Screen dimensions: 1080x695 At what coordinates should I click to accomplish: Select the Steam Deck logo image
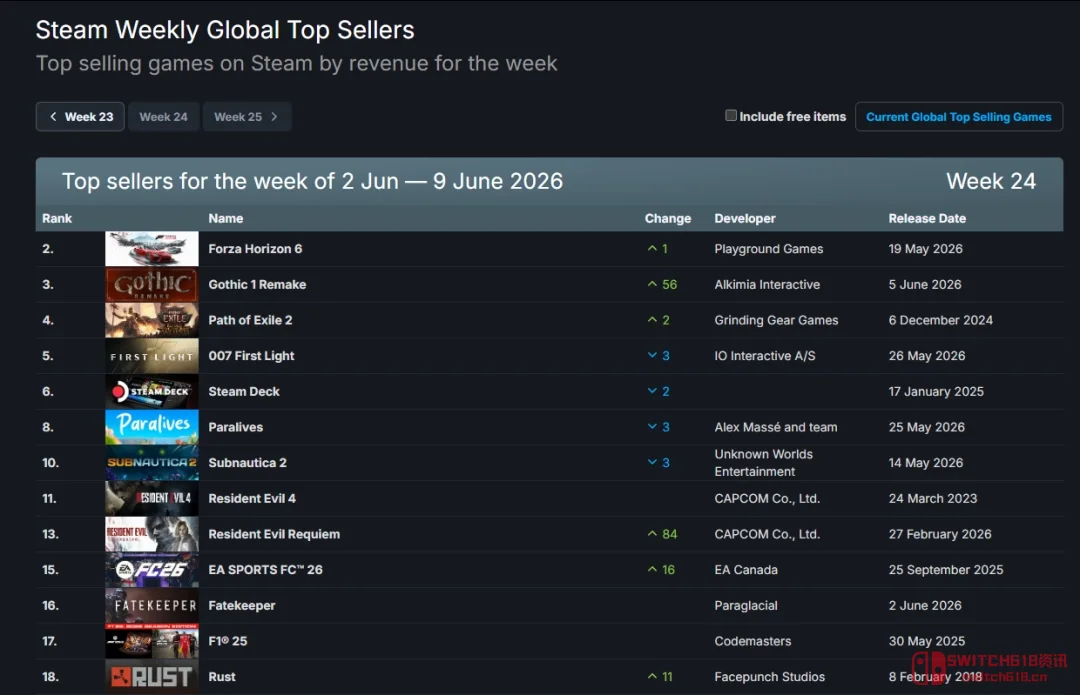point(152,391)
